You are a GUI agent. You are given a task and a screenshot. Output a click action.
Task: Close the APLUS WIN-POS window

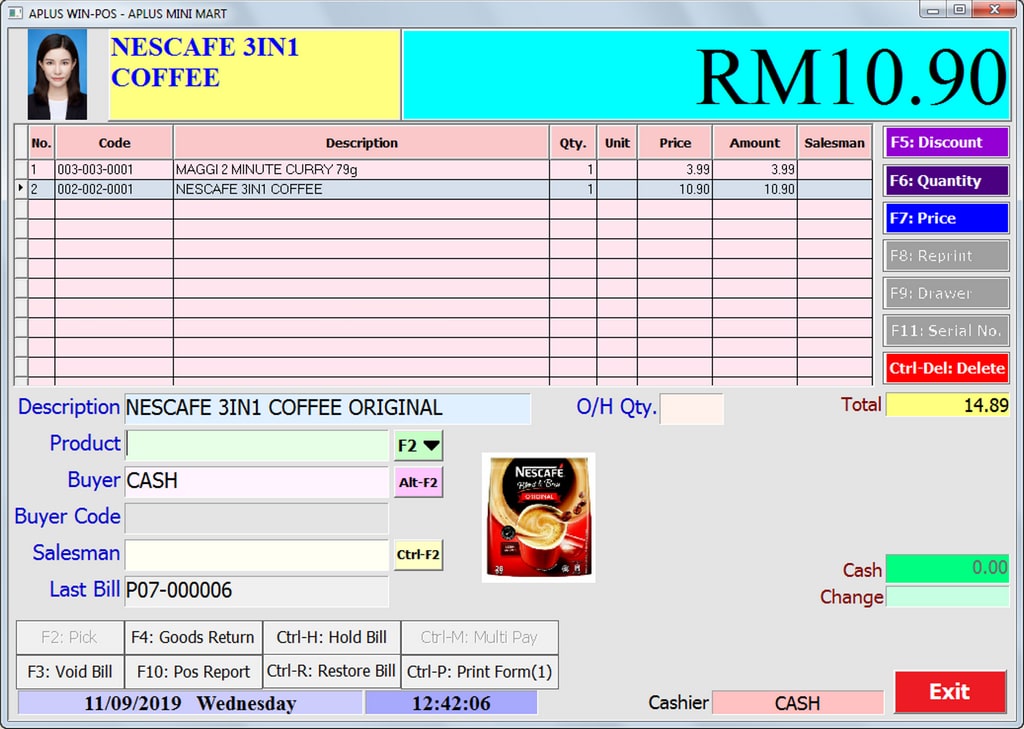(995, 10)
